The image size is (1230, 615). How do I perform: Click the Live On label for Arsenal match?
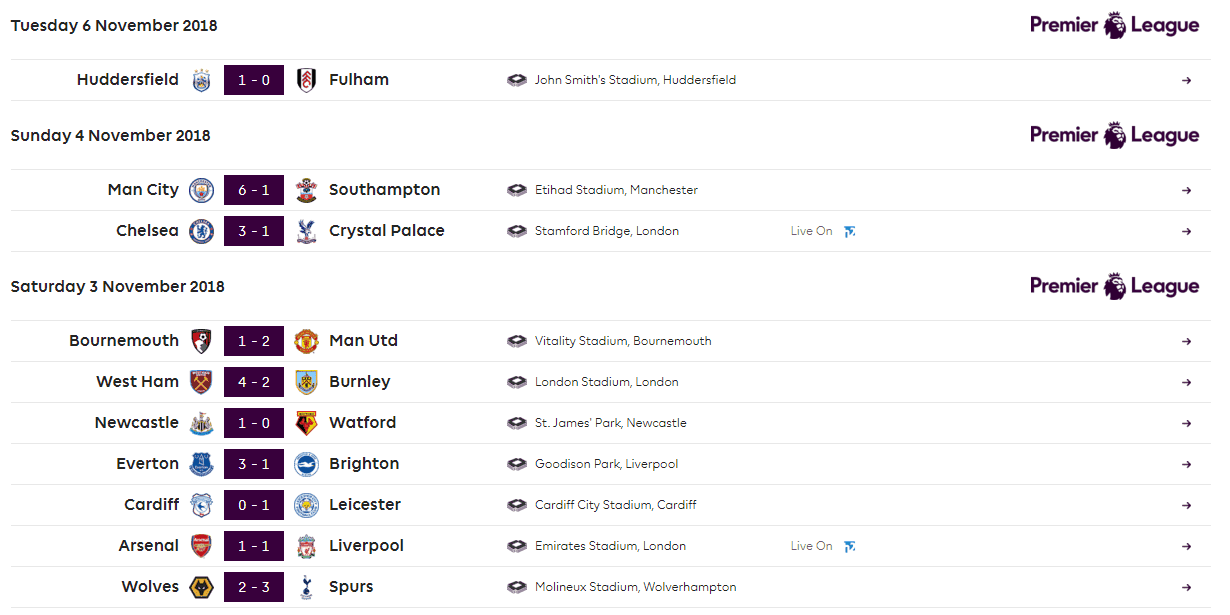pyautogui.click(x=812, y=545)
